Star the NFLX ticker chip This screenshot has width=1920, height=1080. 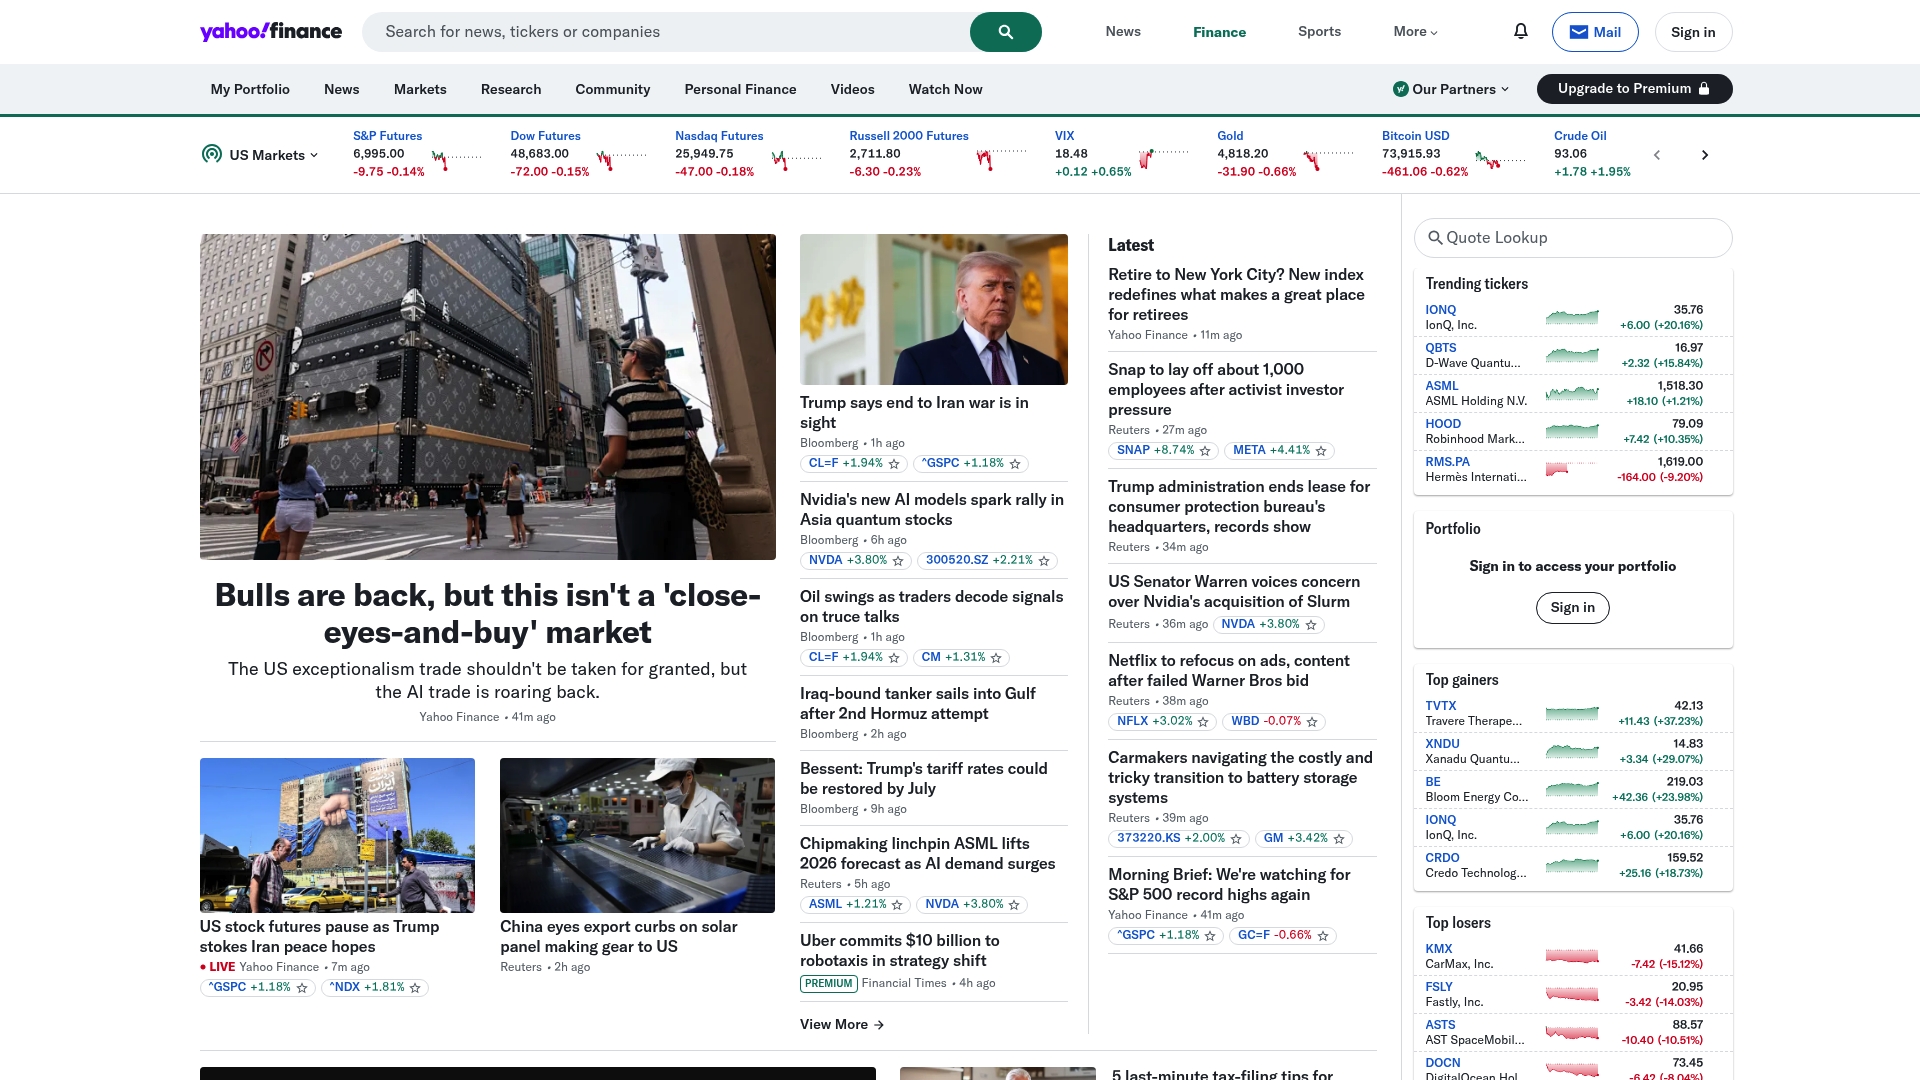tap(1203, 722)
